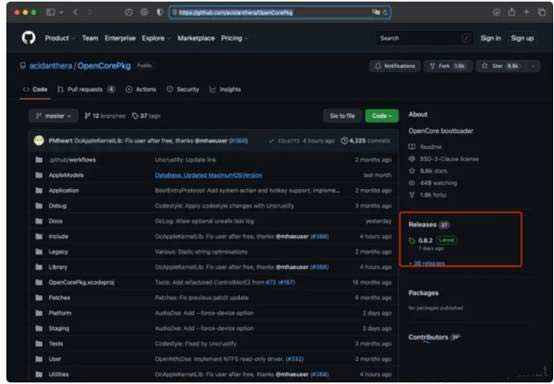Open the Staging folder icon

tap(39, 328)
